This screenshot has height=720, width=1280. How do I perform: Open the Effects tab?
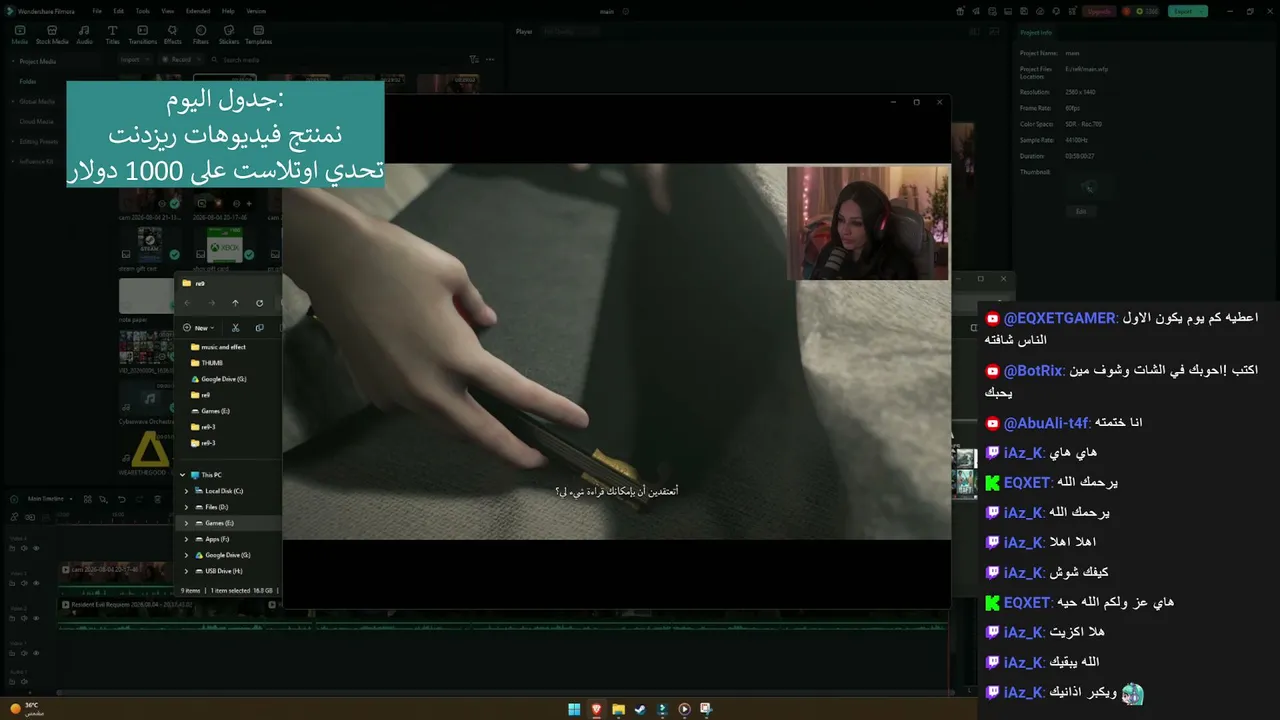click(x=173, y=35)
